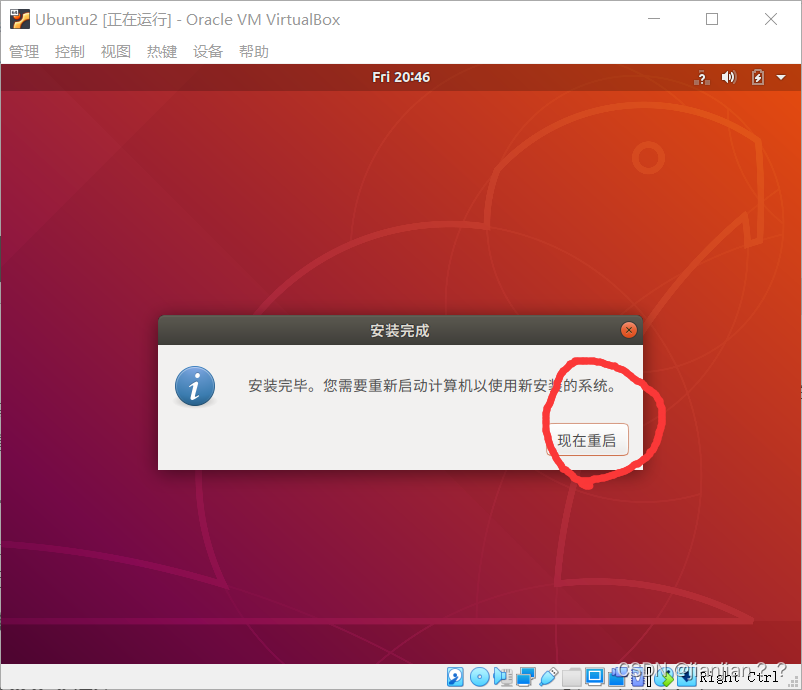Click the 现在重启 restart button
This screenshot has height=690, width=802.
[x=587, y=440]
